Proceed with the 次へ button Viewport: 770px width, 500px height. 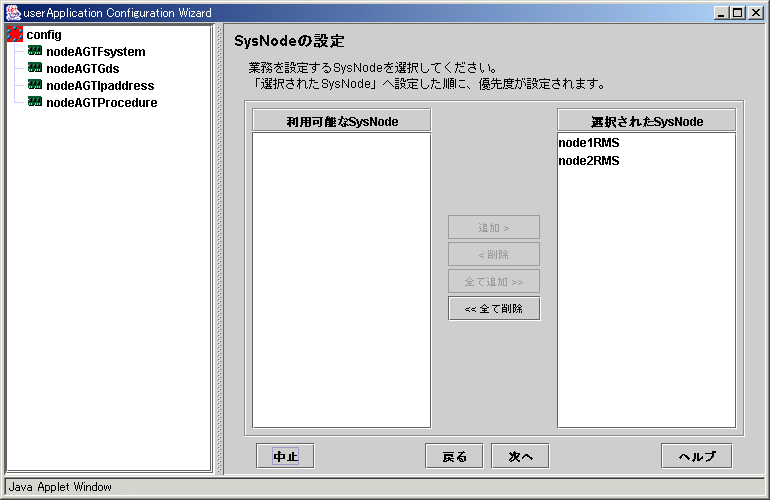[520, 456]
